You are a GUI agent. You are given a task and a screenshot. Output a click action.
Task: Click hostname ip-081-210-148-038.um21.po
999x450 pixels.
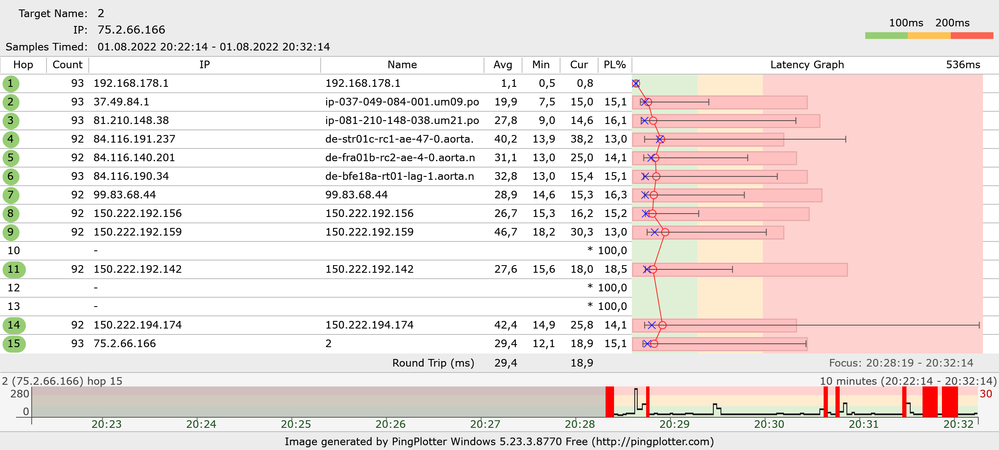tap(402, 120)
